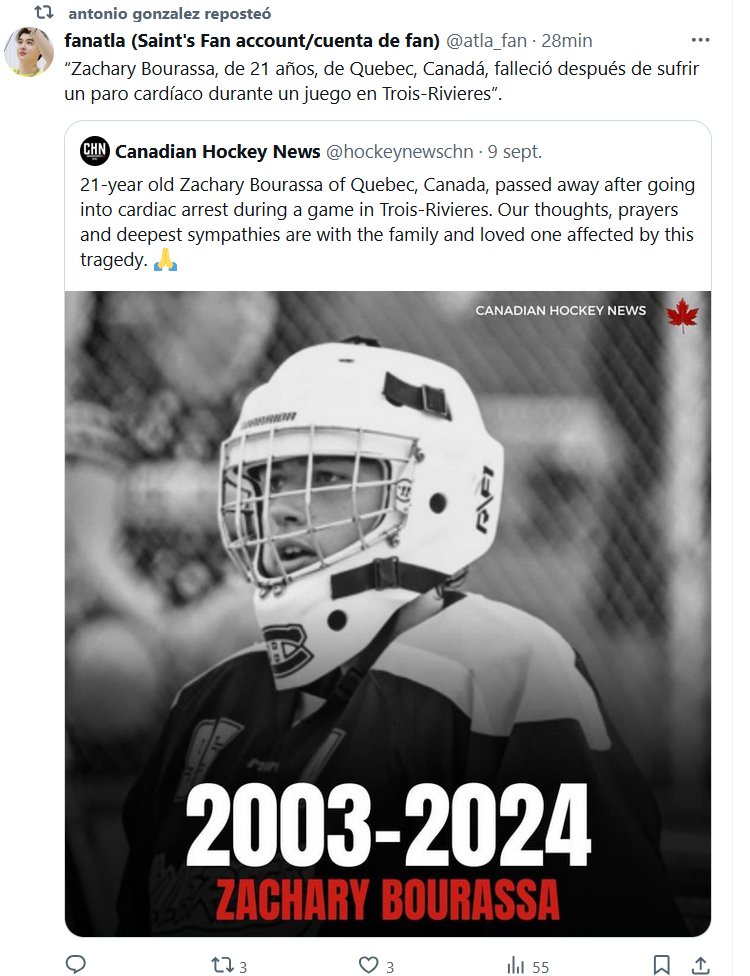Click the fanatla display name
This screenshot has height=976, width=750.
click(250, 40)
